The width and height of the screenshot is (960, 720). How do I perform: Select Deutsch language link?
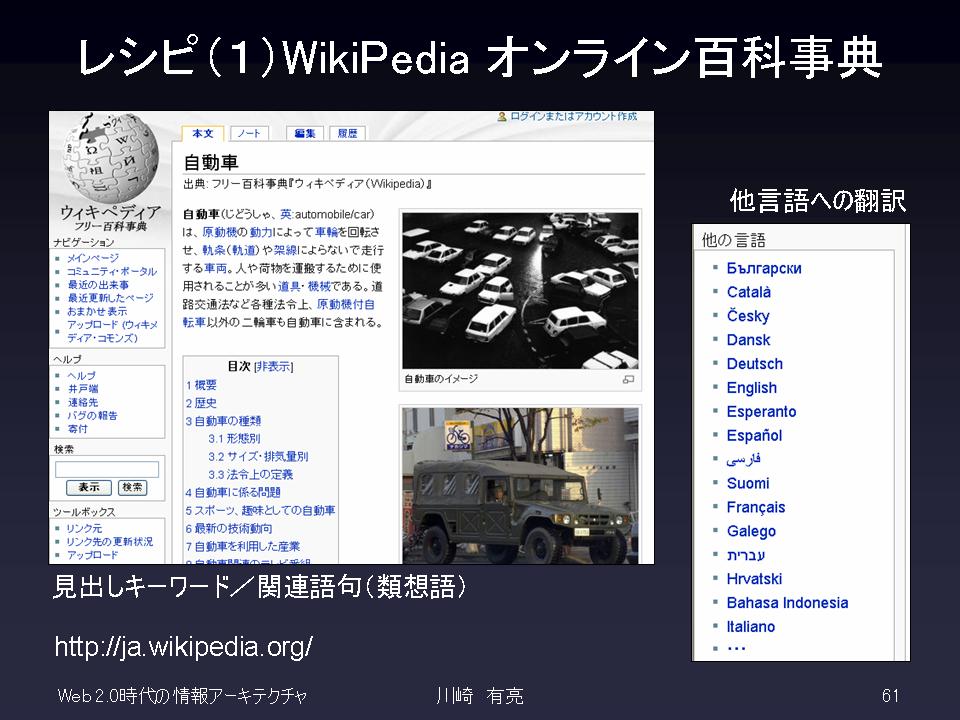754,364
